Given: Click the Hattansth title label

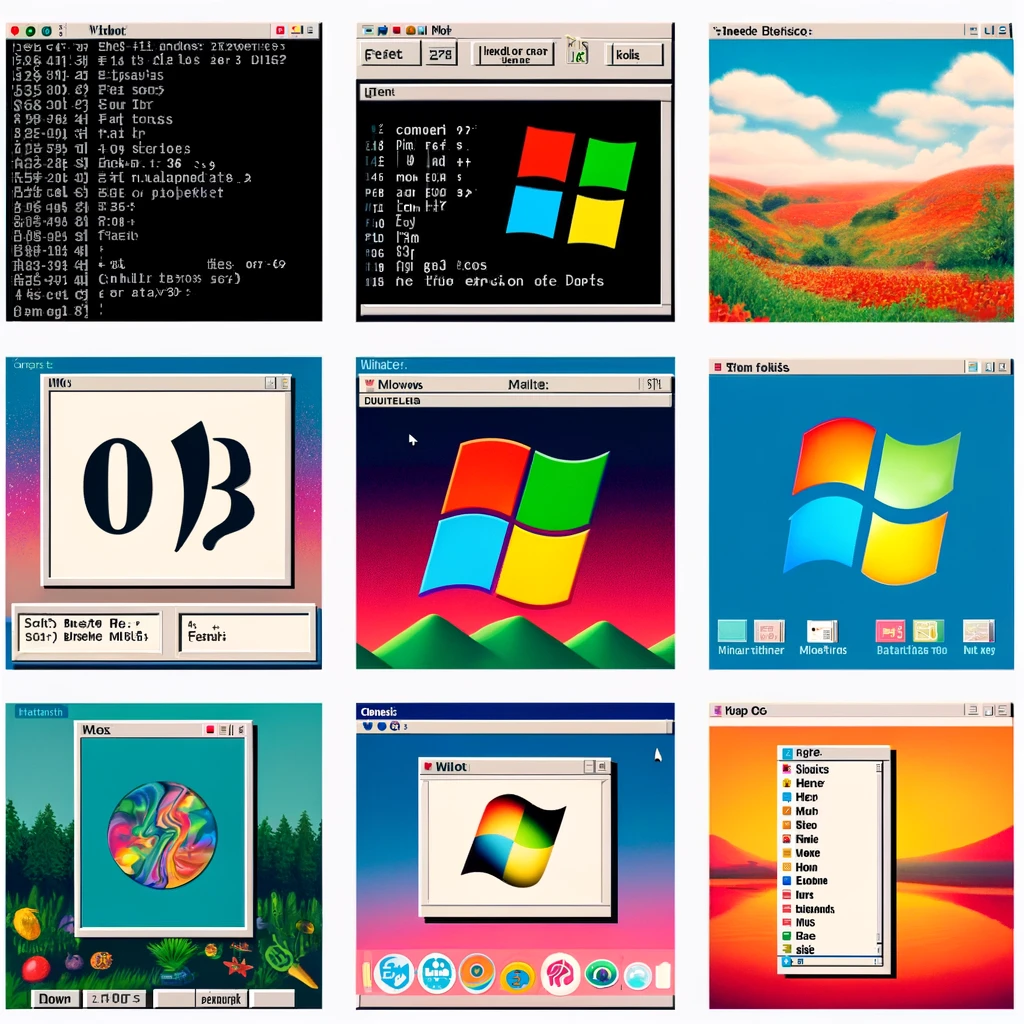Looking at the screenshot, I should pyautogui.click(x=40, y=712).
